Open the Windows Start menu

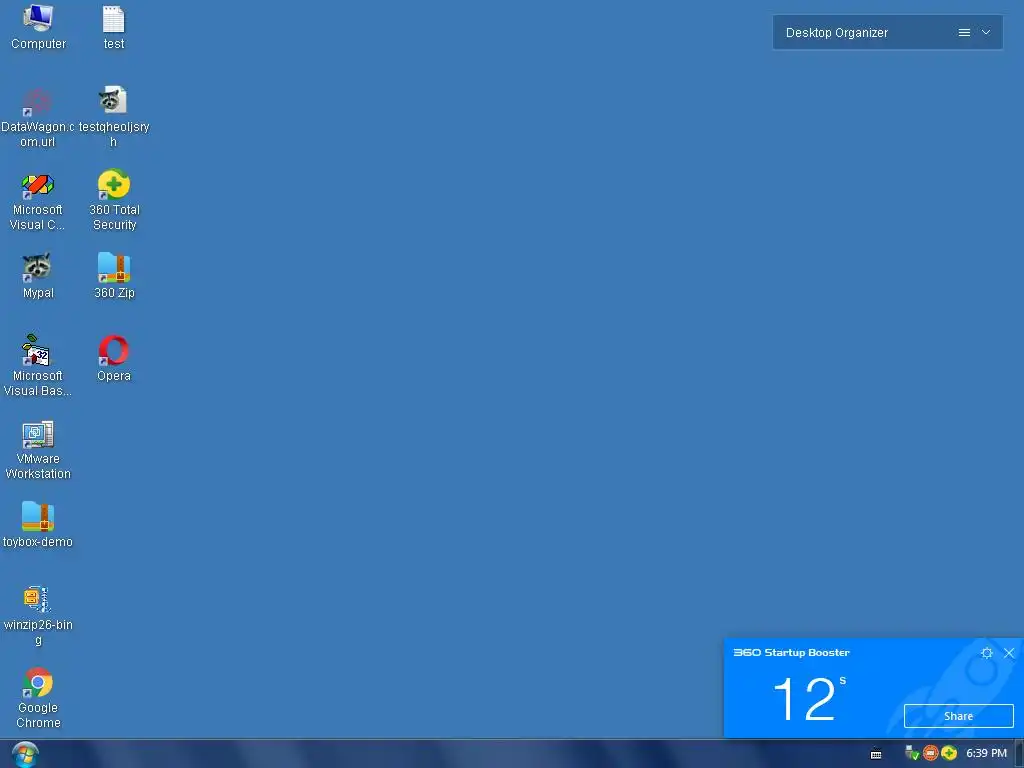coord(25,754)
